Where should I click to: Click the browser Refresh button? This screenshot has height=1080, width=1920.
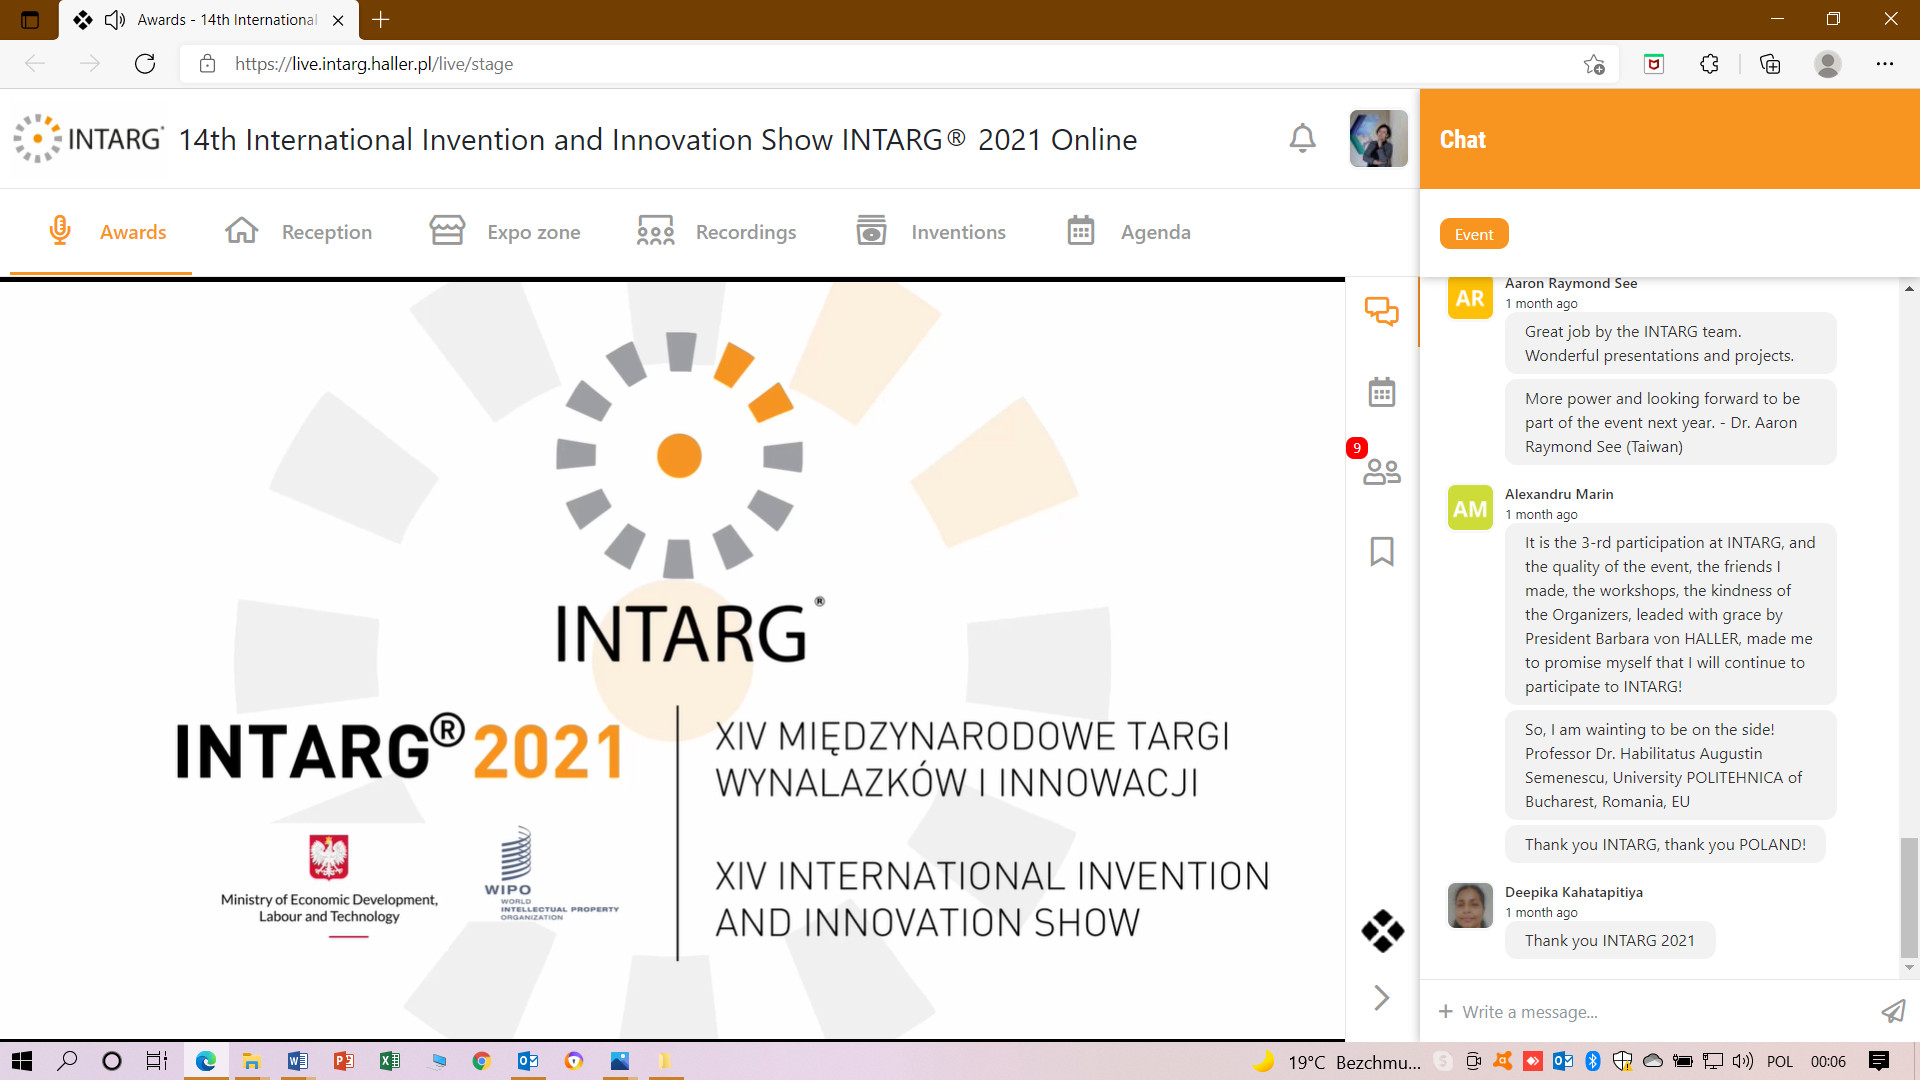pyautogui.click(x=145, y=64)
